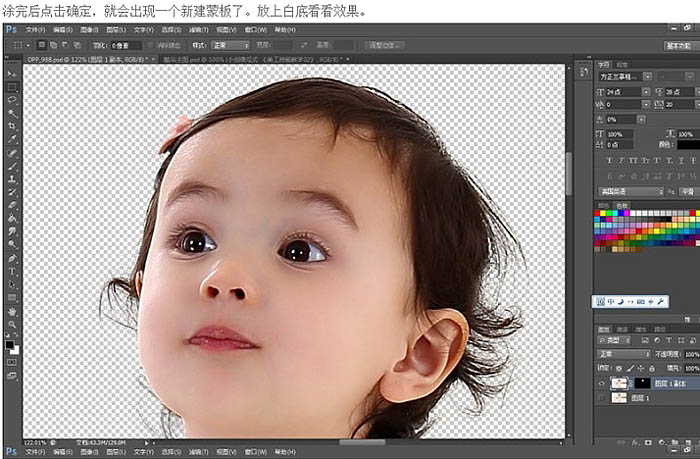Toggle visibility of 图层 1 layer
This screenshot has width=700, height=459.
(x=600, y=399)
